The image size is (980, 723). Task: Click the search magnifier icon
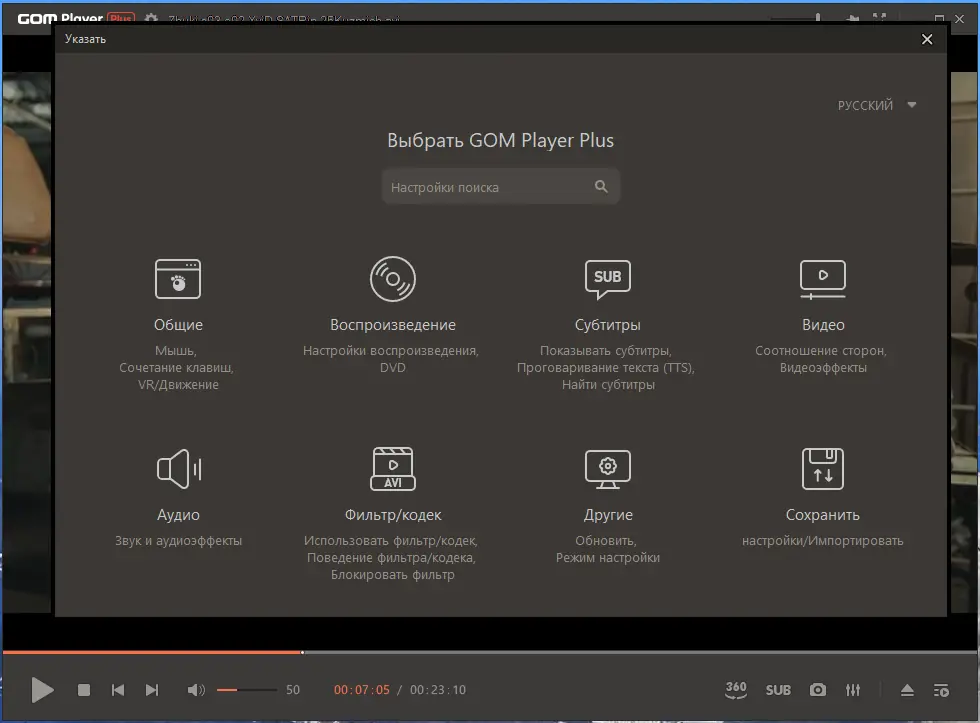click(x=601, y=186)
